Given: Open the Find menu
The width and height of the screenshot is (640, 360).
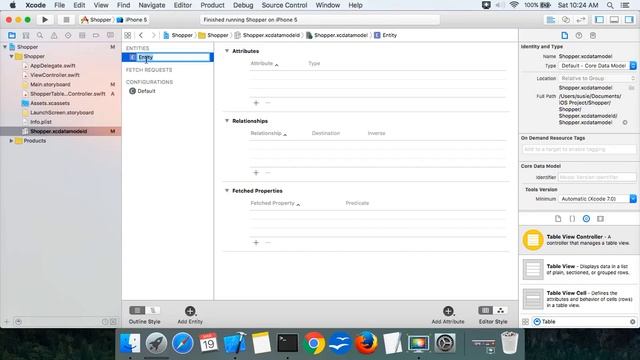Looking at the screenshot, I should [123, 5].
